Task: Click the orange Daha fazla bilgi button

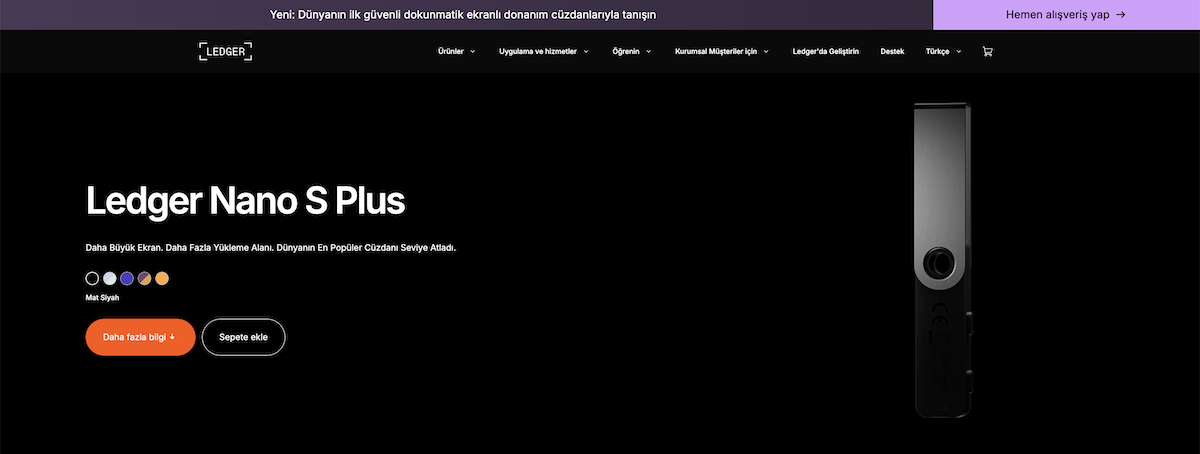Action: coord(140,337)
